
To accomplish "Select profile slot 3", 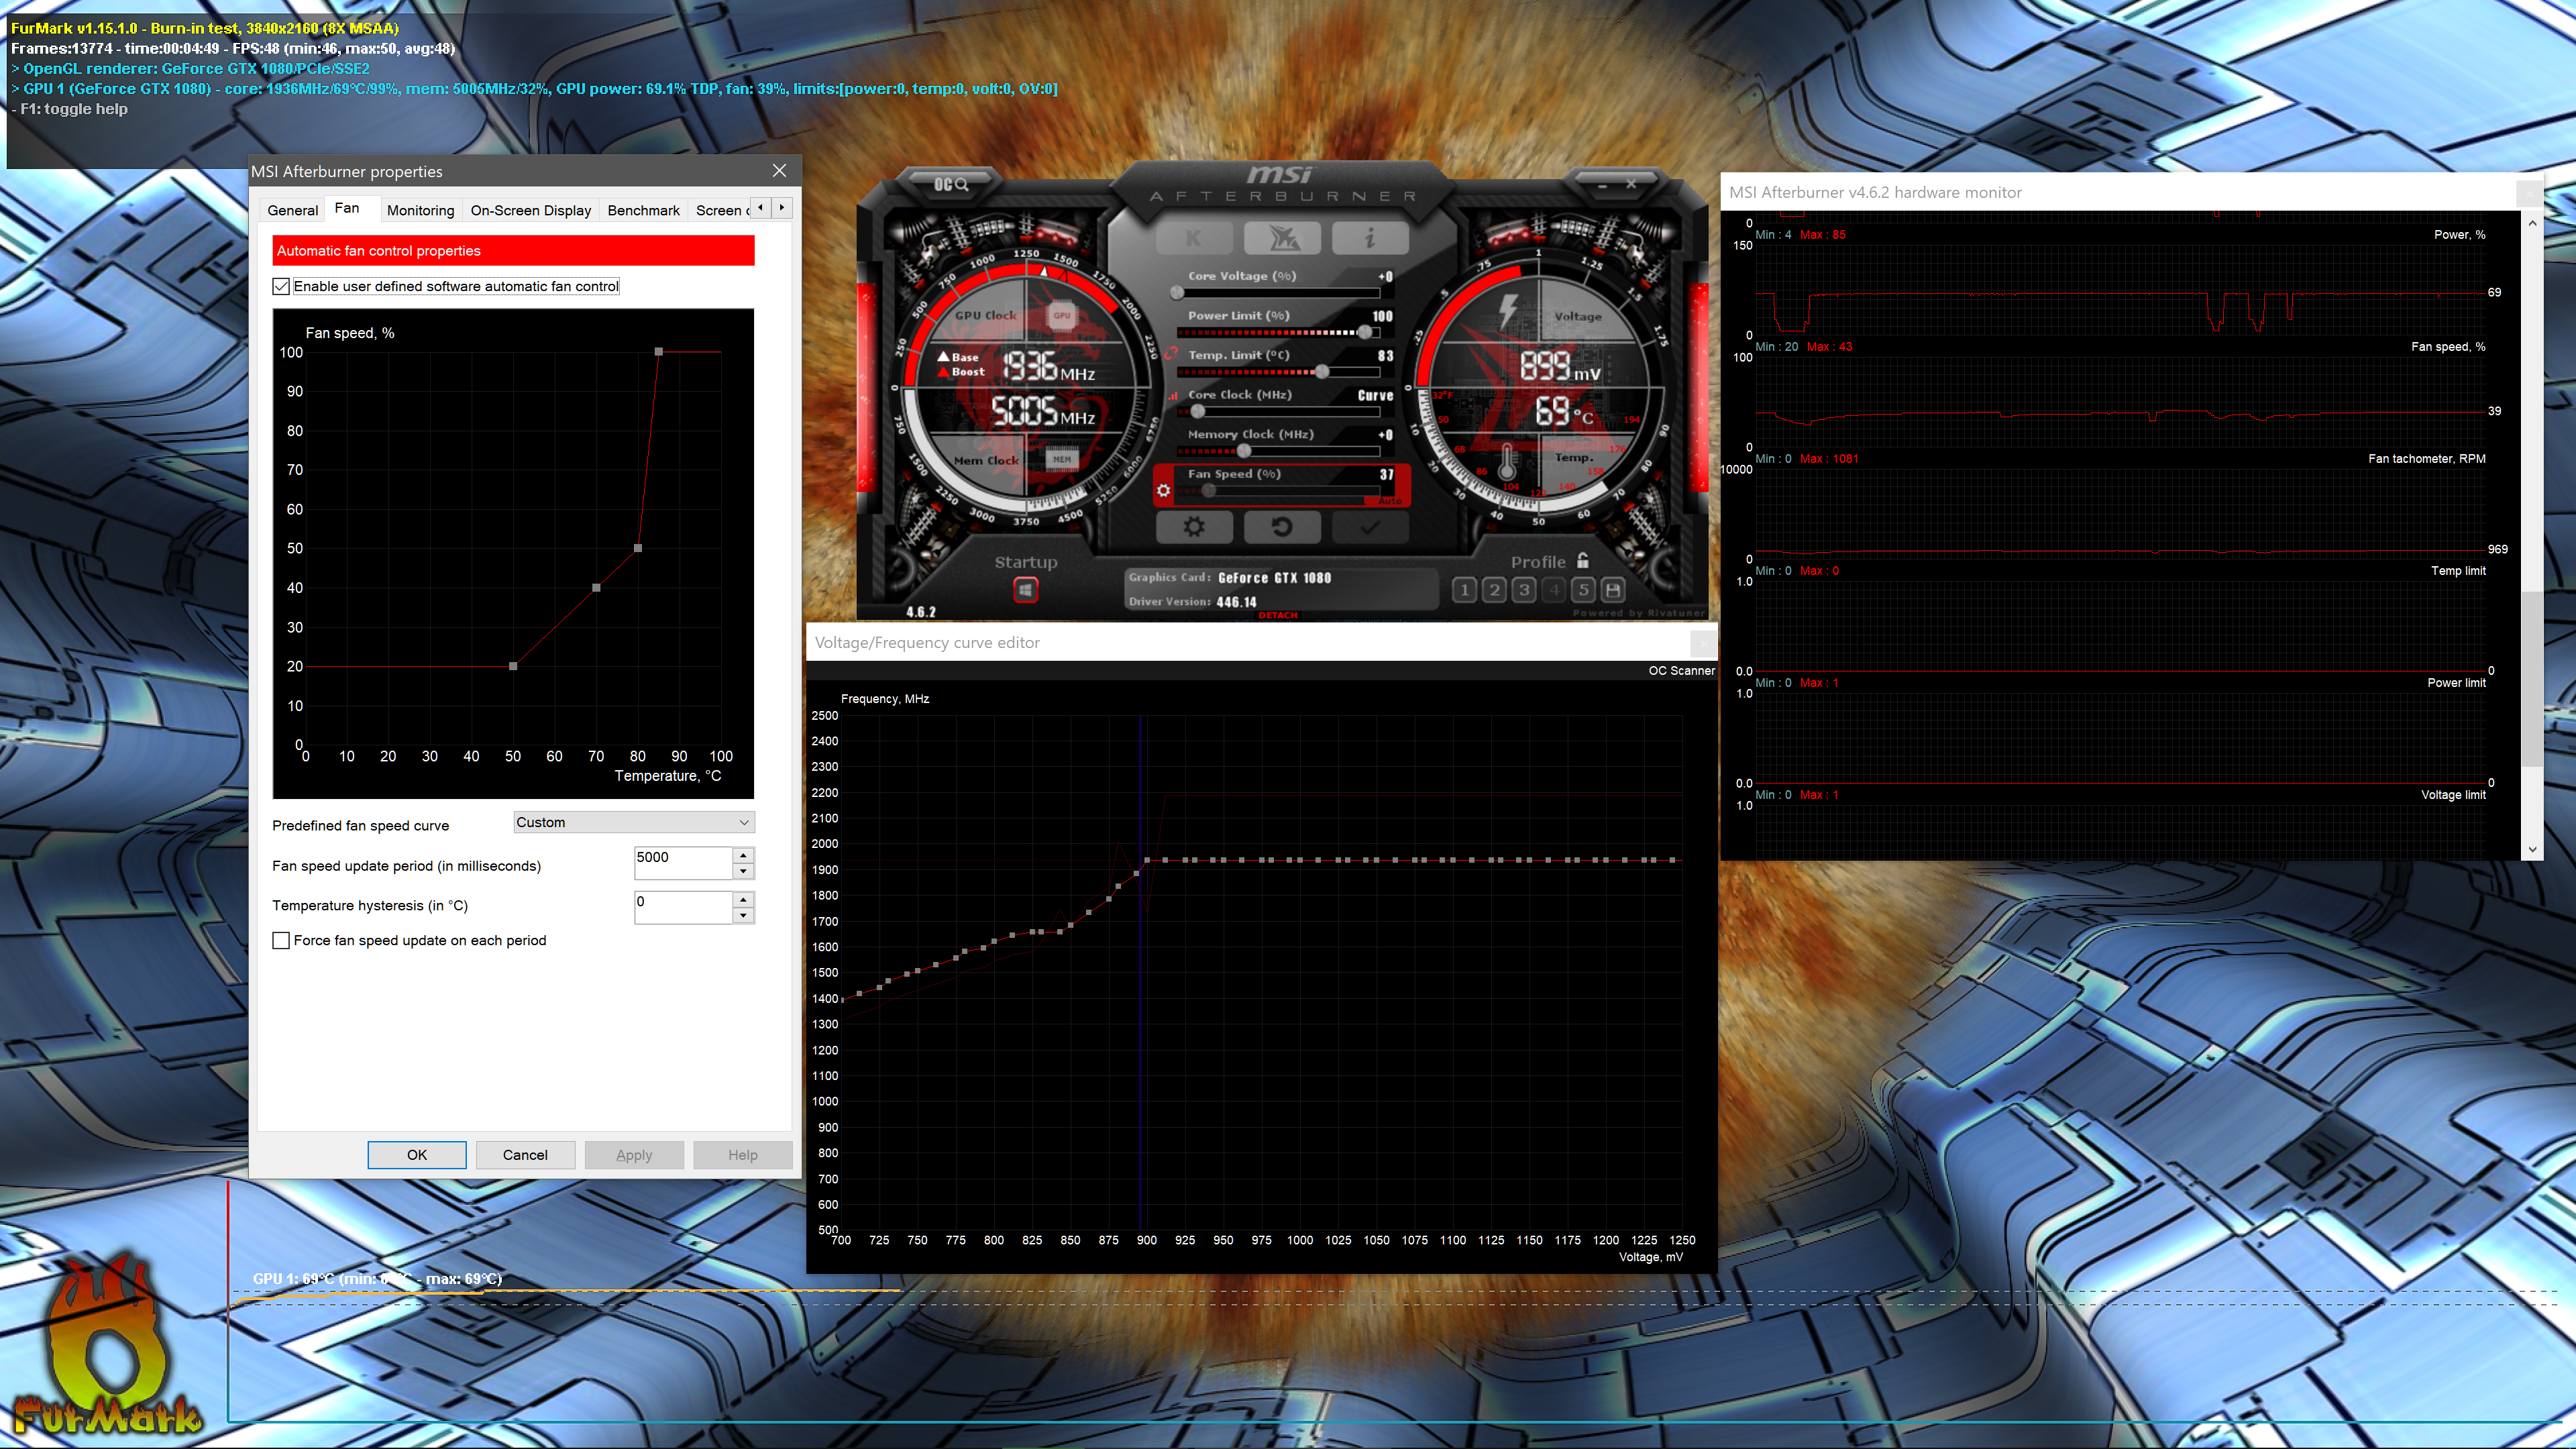I will pos(1524,590).
